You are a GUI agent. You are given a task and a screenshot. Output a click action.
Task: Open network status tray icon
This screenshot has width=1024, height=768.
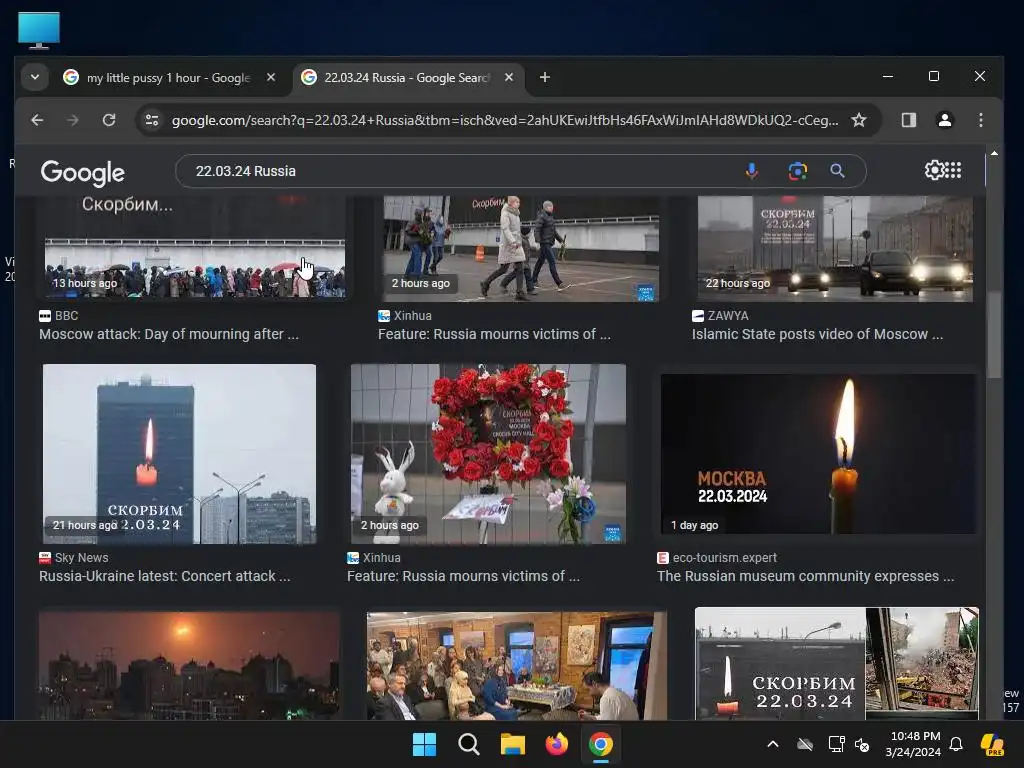pyautogui.click(x=836, y=744)
